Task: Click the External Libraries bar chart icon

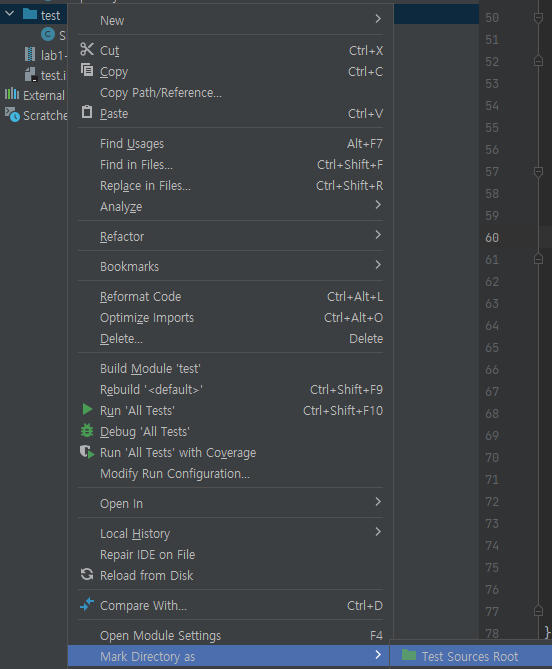Action: 12,93
